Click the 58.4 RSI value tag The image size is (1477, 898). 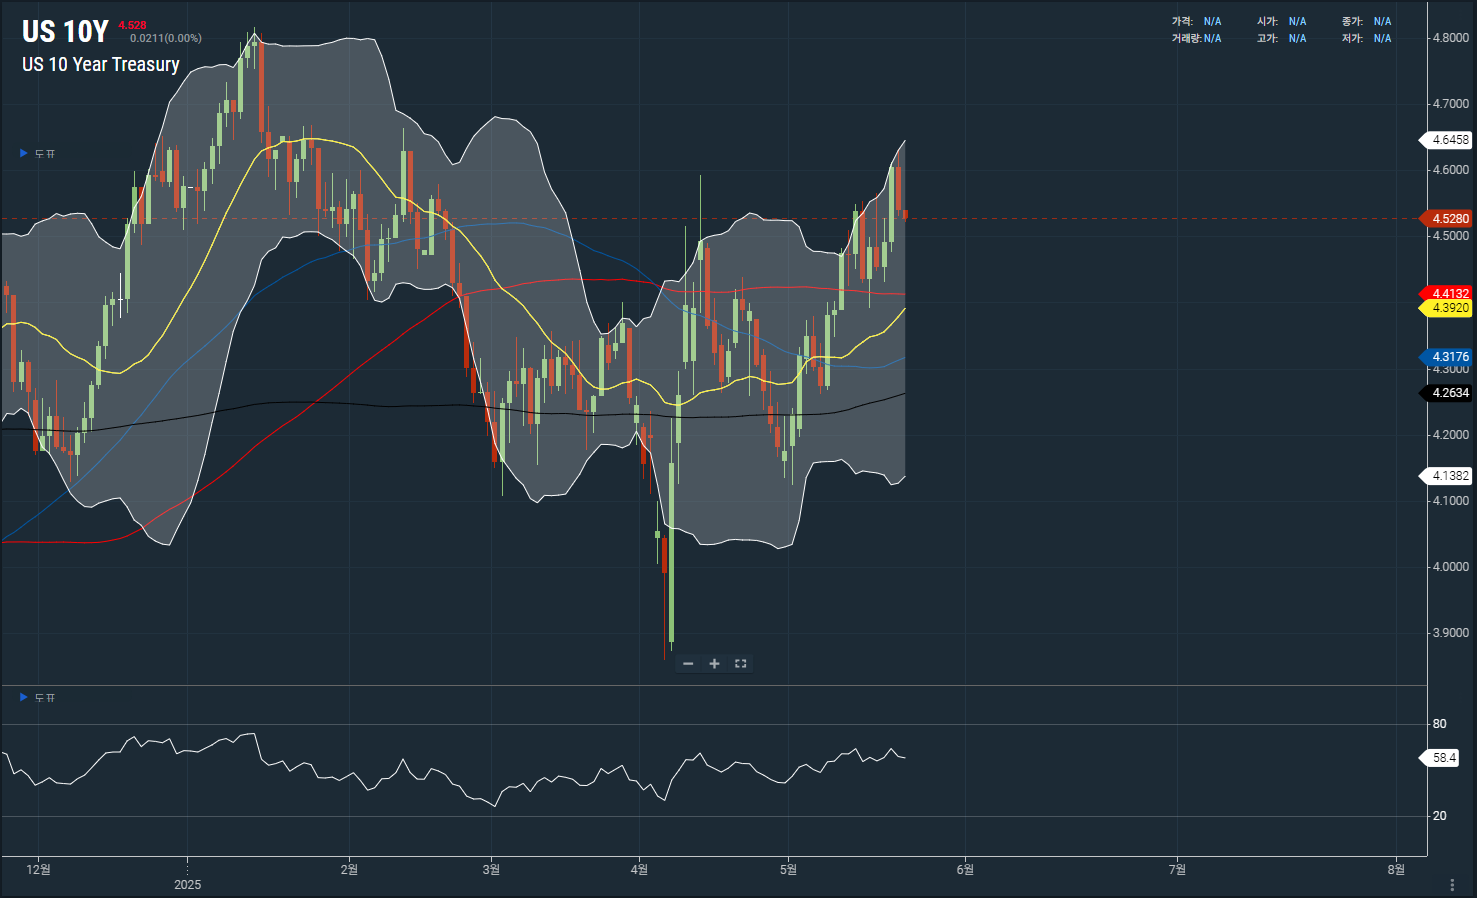click(1443, 758)
